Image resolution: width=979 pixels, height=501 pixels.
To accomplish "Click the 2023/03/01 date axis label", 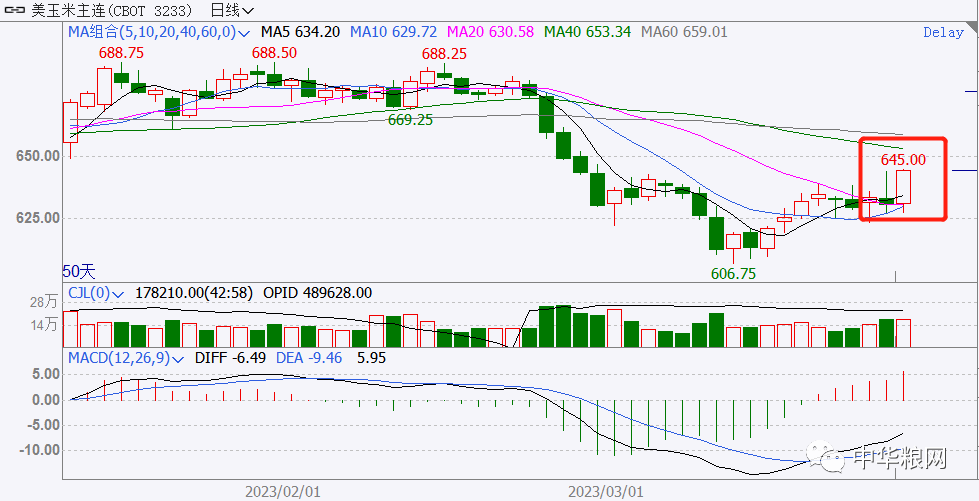I will point(606,492).
